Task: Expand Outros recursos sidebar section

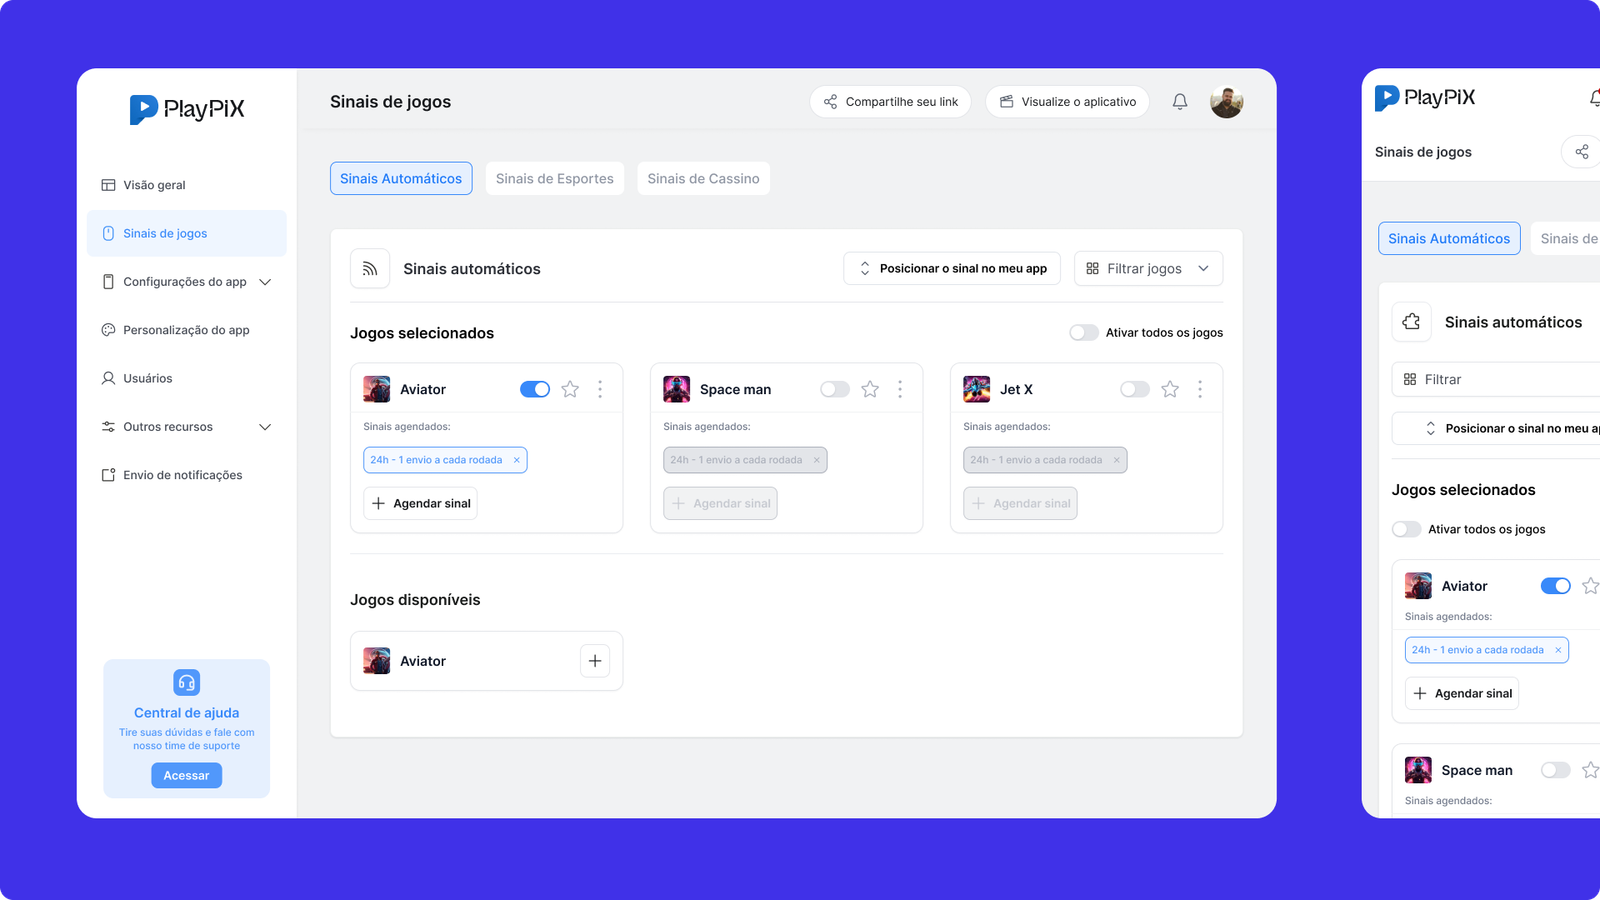Action: point(187,427)
